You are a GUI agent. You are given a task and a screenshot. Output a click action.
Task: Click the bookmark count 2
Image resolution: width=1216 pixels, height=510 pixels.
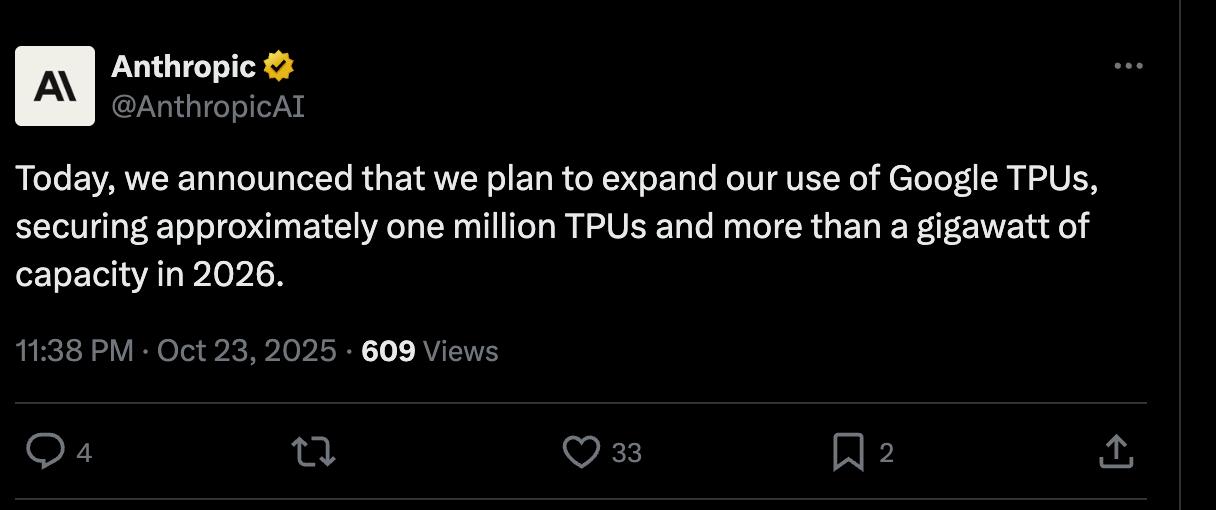coord(886,454)
